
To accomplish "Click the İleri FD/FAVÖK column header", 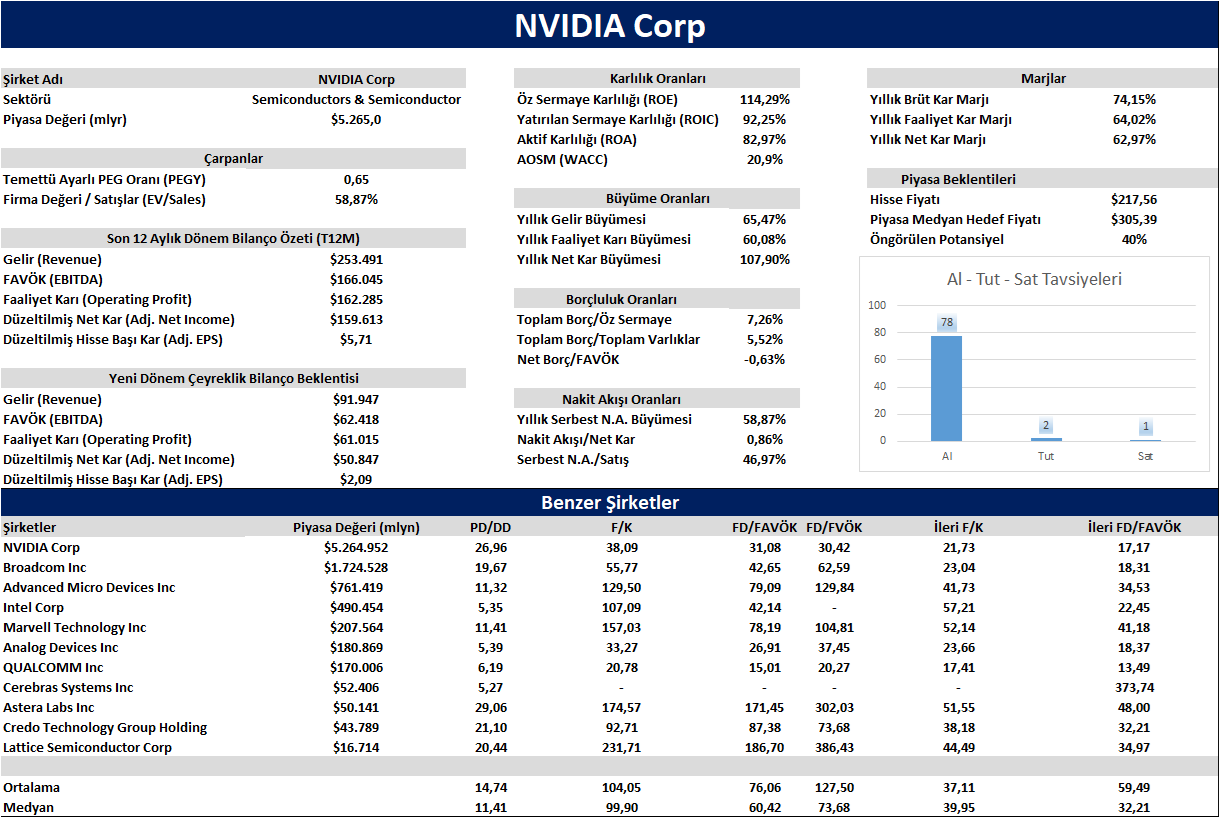I will 1134,527.
